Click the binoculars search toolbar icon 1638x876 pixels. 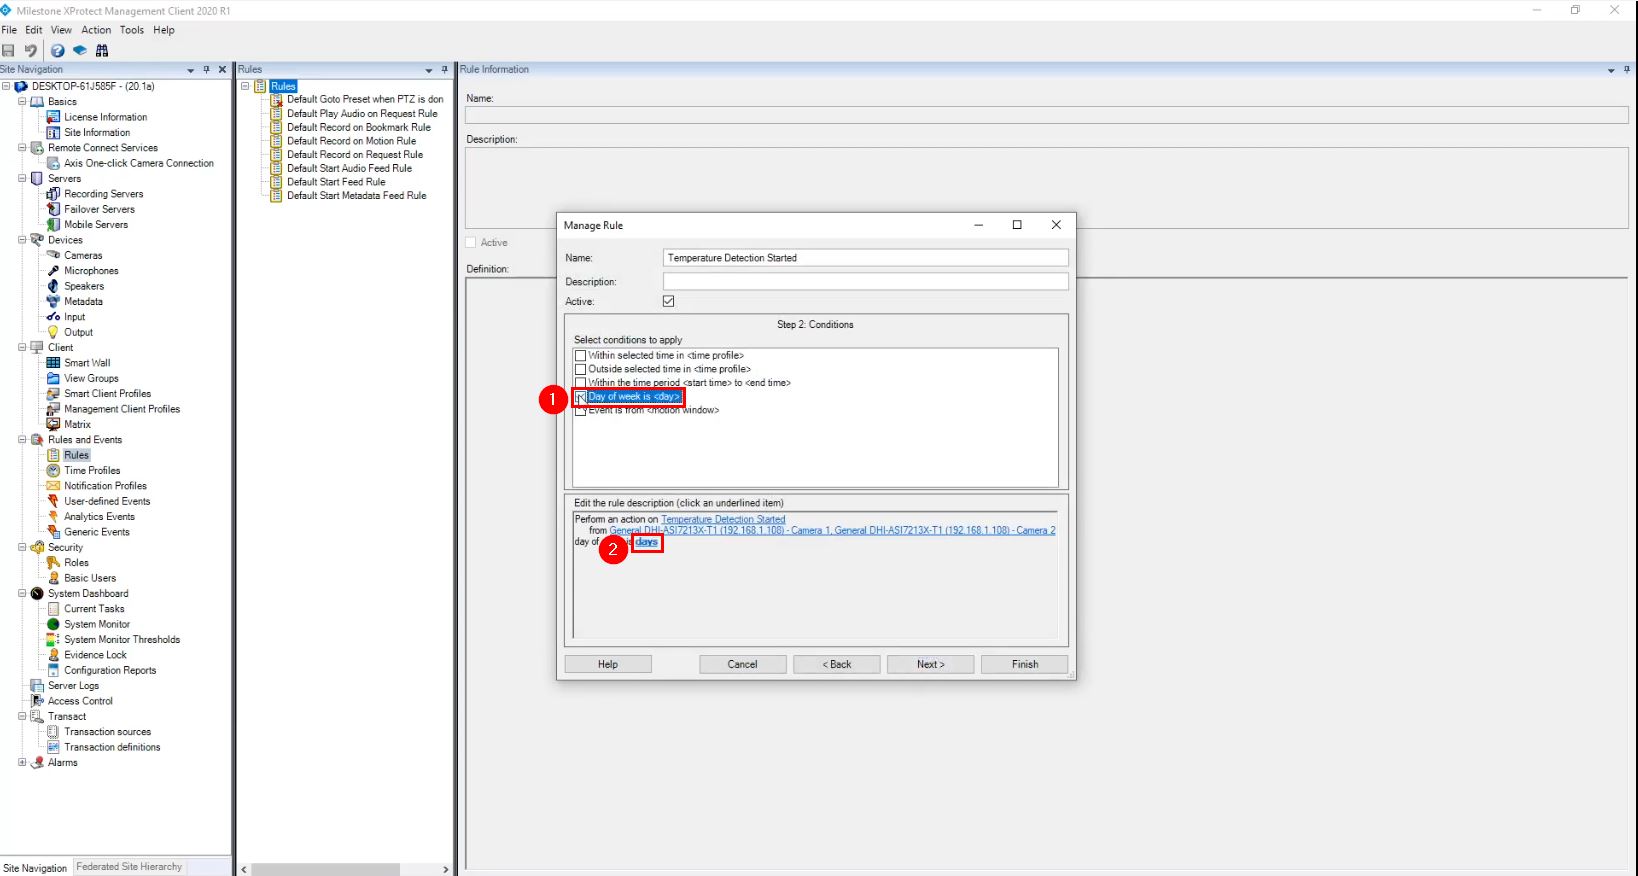coord(102,50)
